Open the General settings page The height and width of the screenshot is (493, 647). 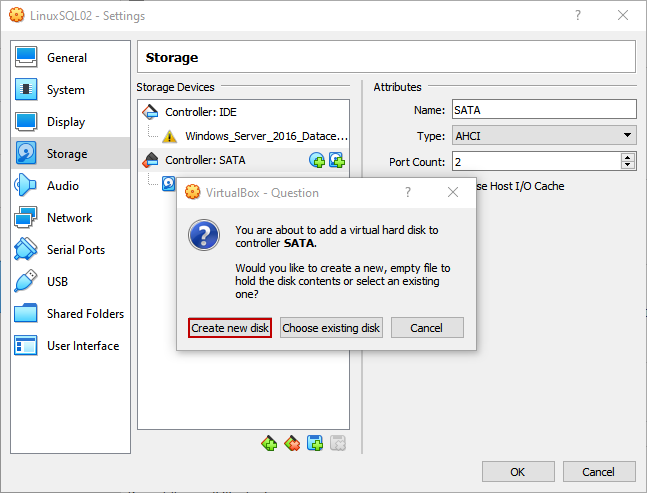click(66, 58)
